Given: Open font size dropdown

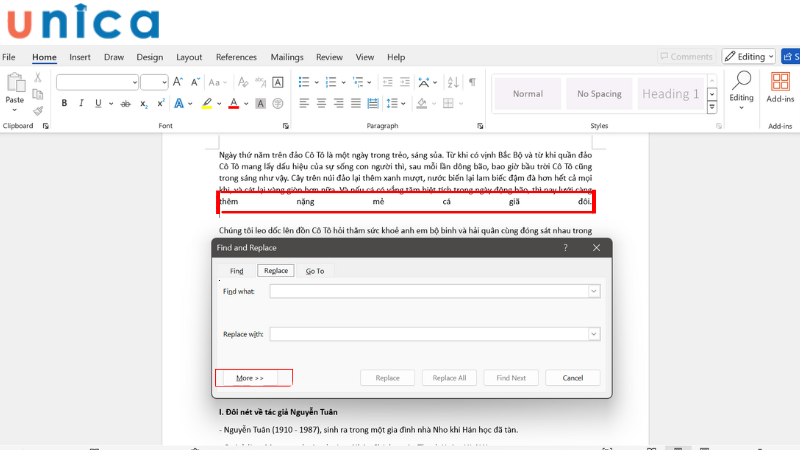Looking at the screenshot, I should pos(164,82).
